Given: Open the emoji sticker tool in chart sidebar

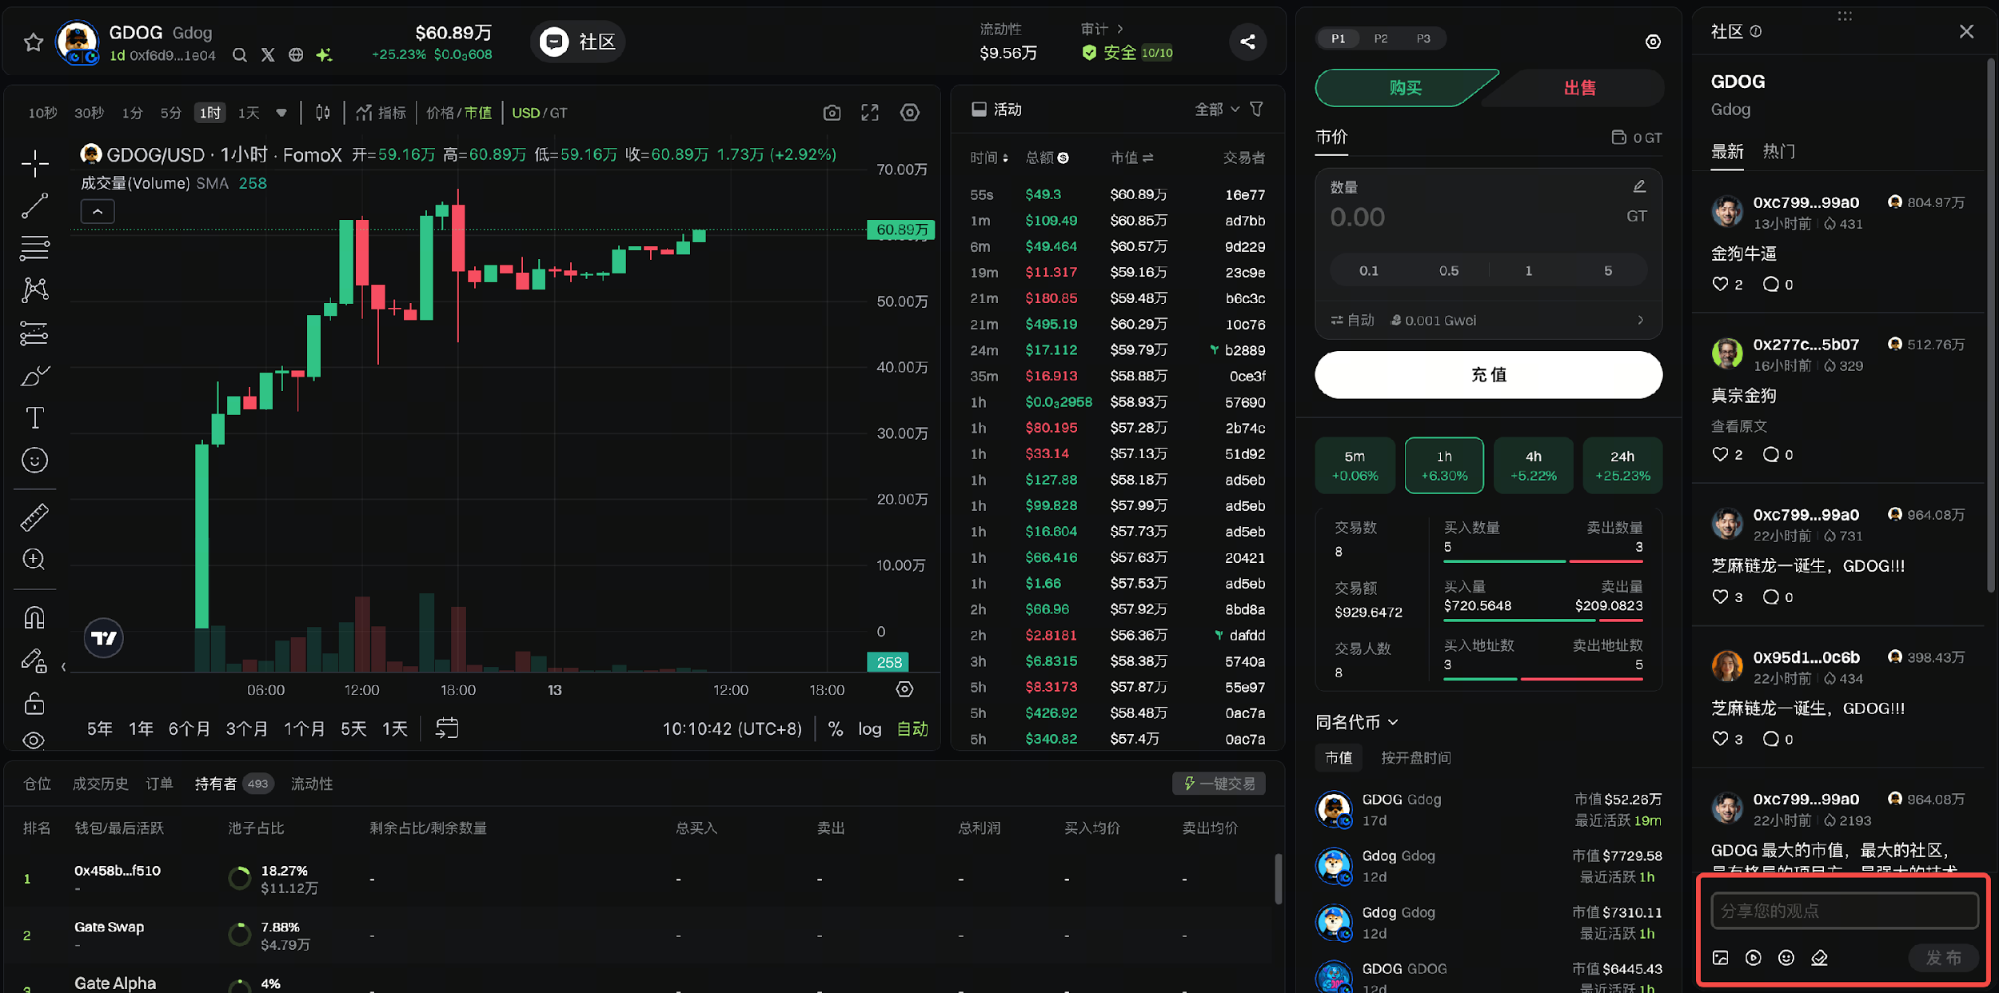Looking at the screenshot, I should 35,461.
